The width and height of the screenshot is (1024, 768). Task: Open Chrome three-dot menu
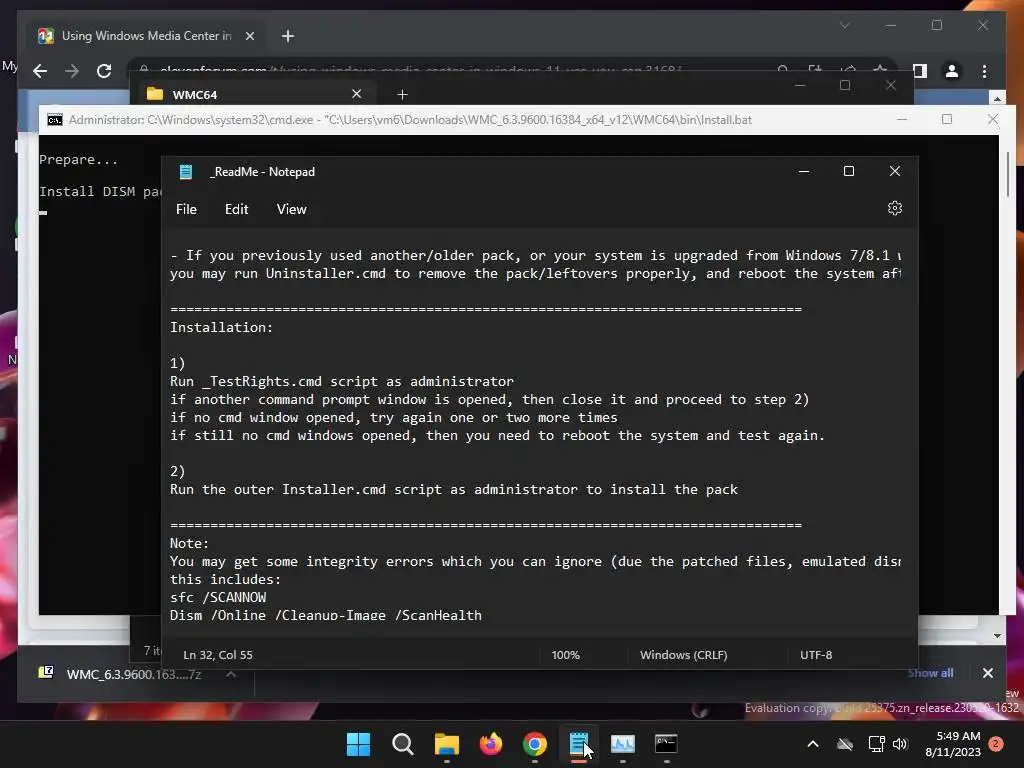coord(984,71)
